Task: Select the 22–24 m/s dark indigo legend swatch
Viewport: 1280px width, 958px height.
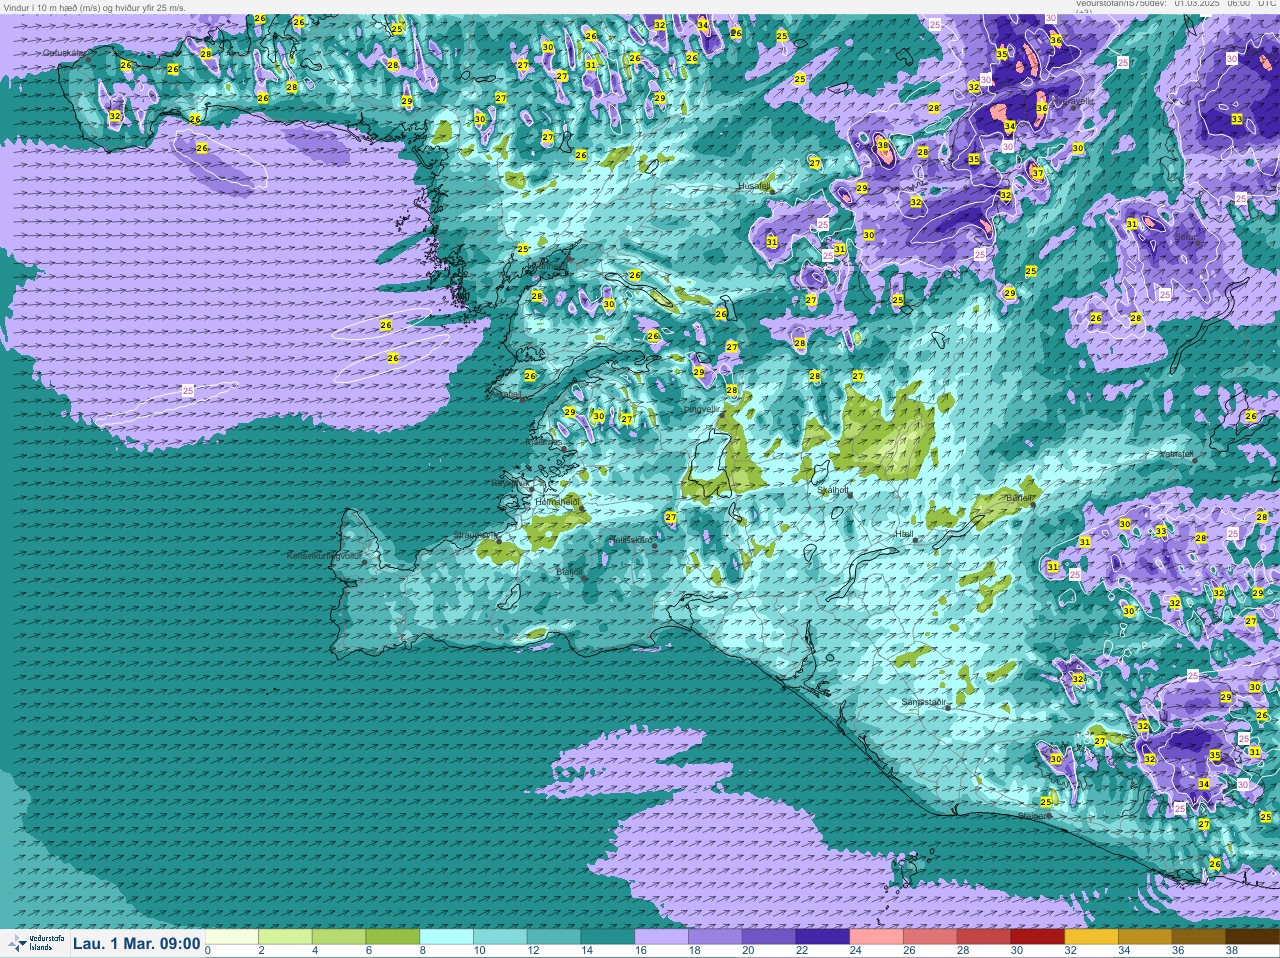Action: pos(823,937)
